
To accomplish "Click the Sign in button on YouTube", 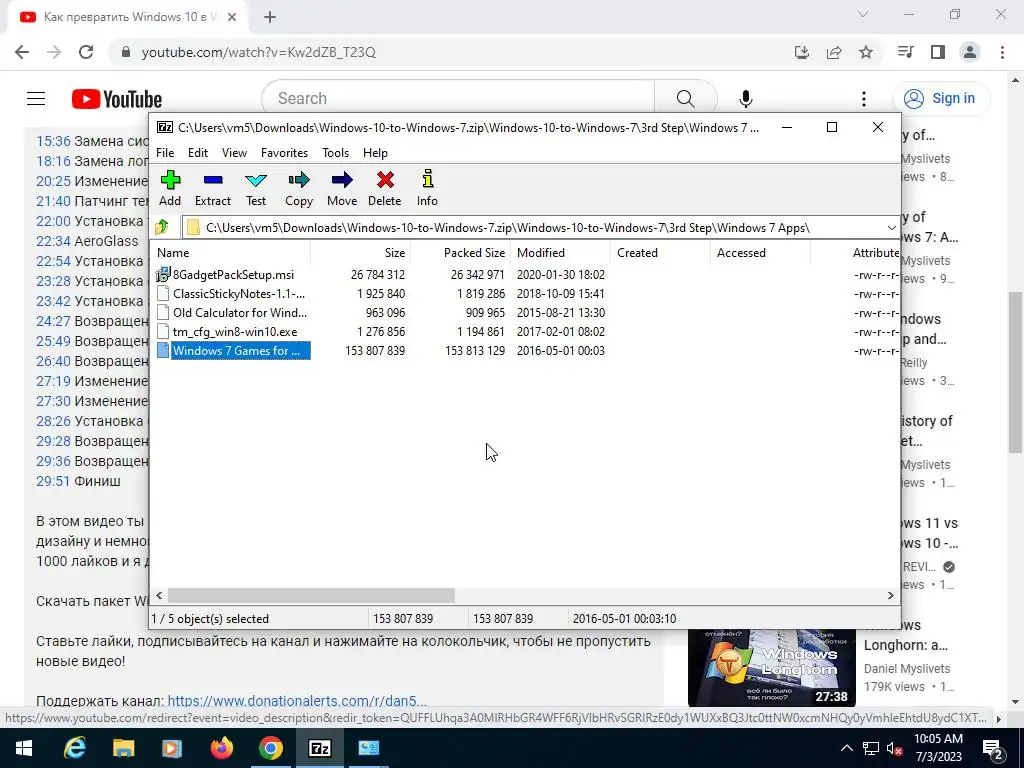I will (x=941, y=99).
